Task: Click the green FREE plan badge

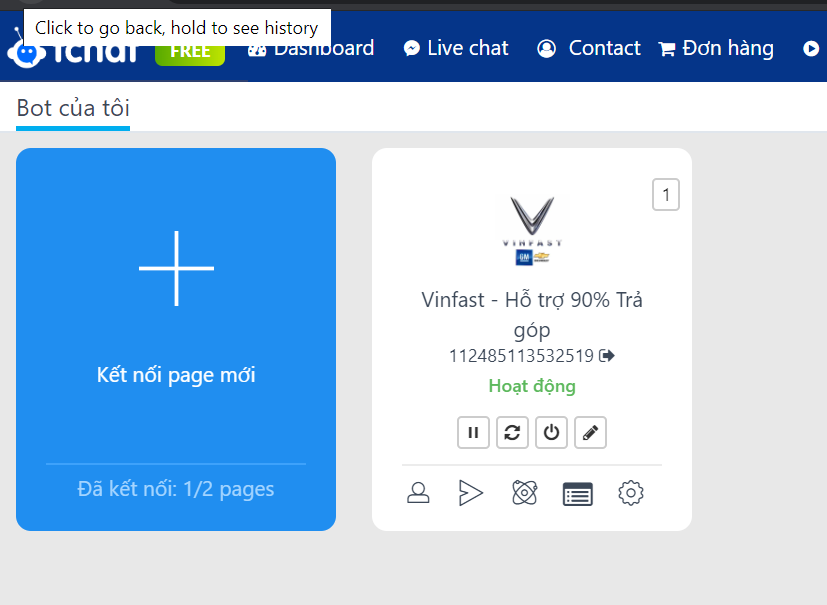Action: click(190, 51)
